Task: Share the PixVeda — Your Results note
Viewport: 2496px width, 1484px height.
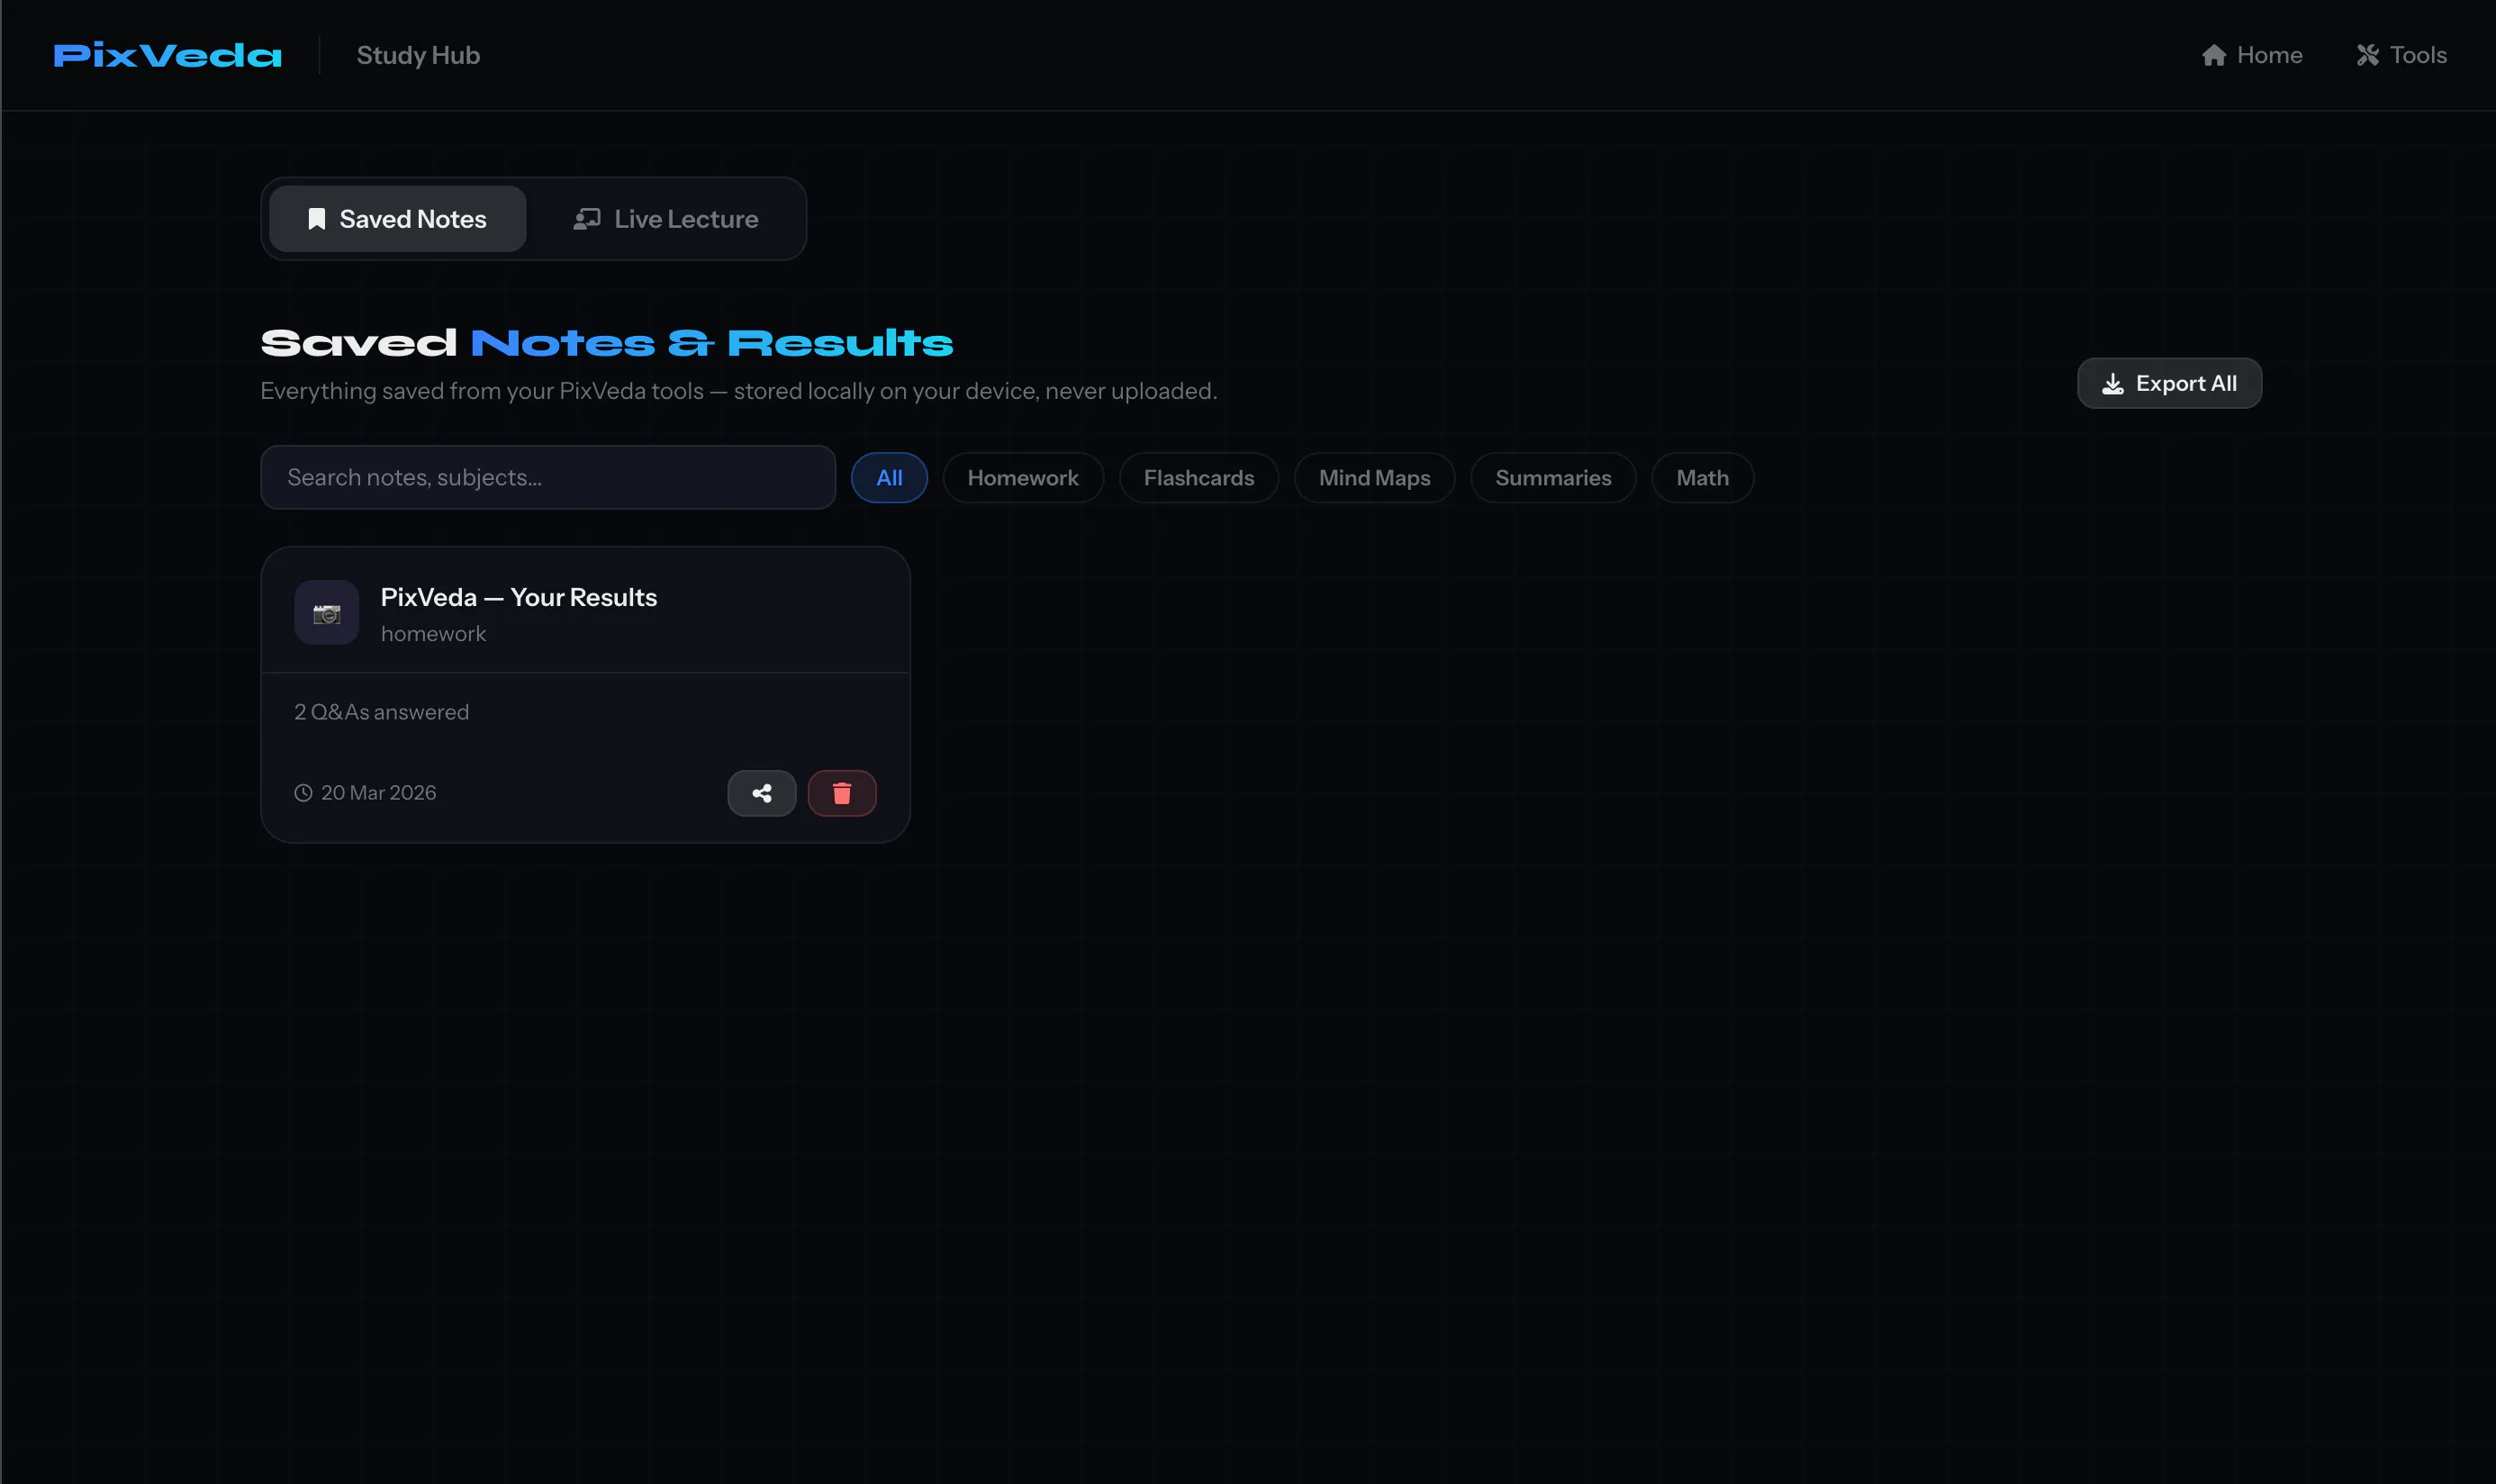Action: pos(762,793)
